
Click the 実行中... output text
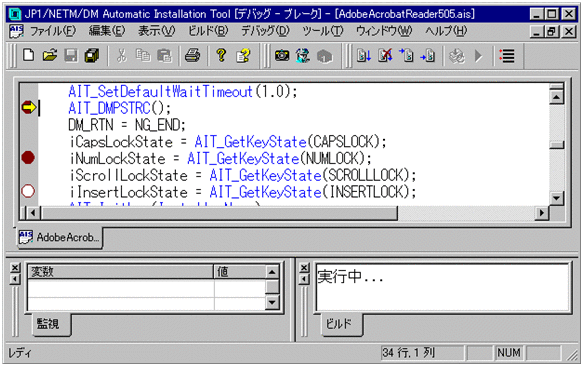click(350, 277)
